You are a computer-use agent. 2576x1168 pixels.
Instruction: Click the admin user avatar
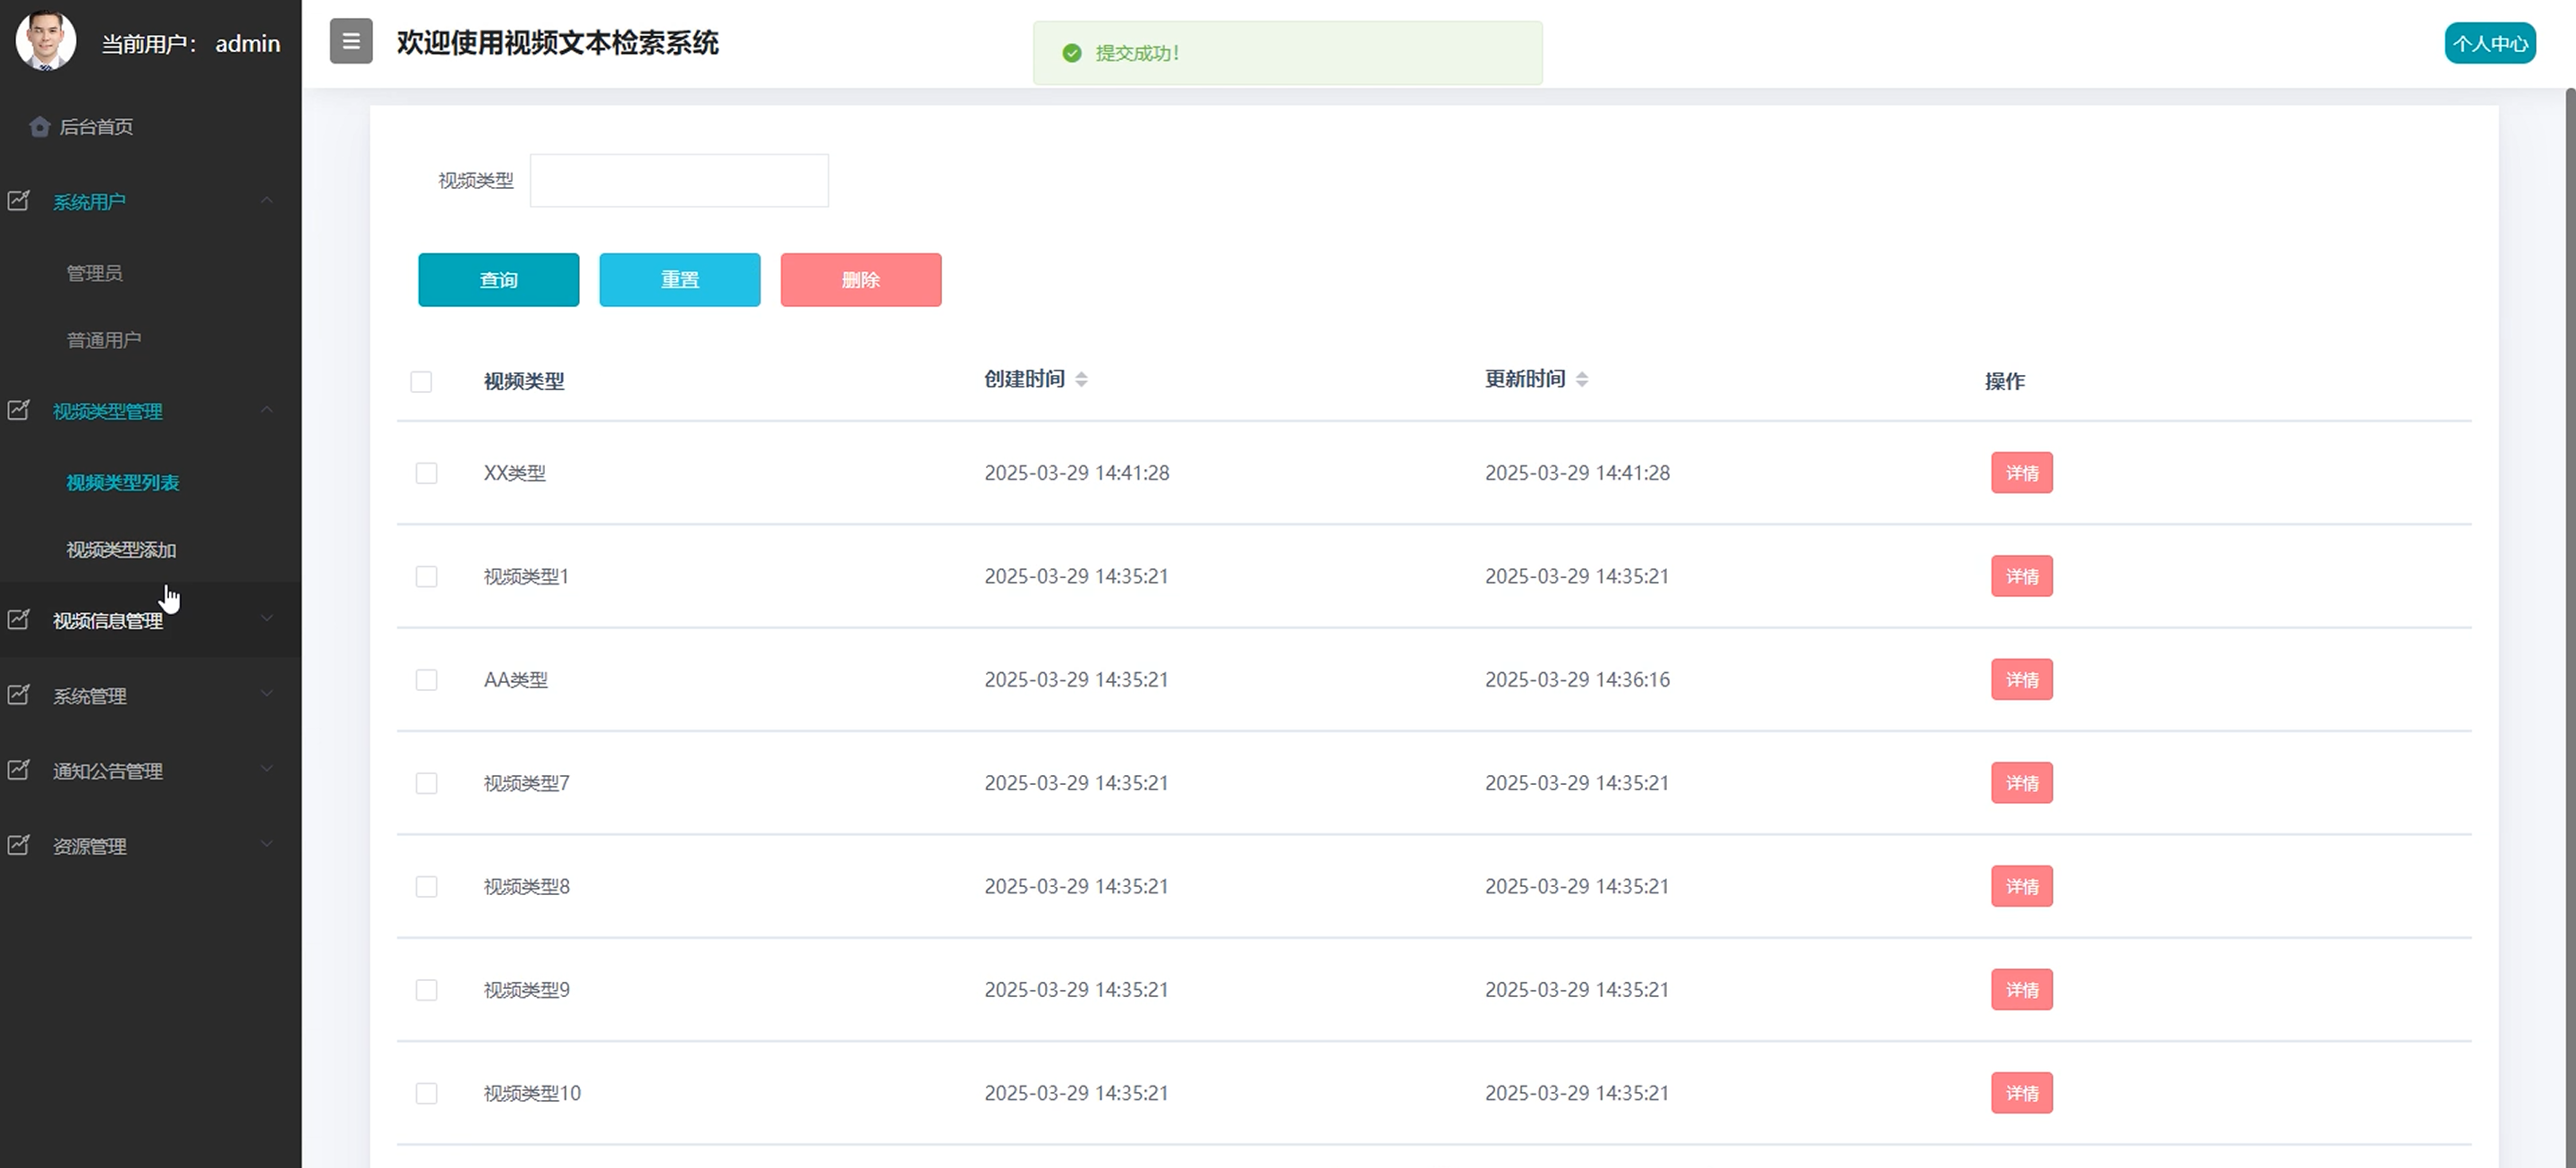[x=46, y=41]
